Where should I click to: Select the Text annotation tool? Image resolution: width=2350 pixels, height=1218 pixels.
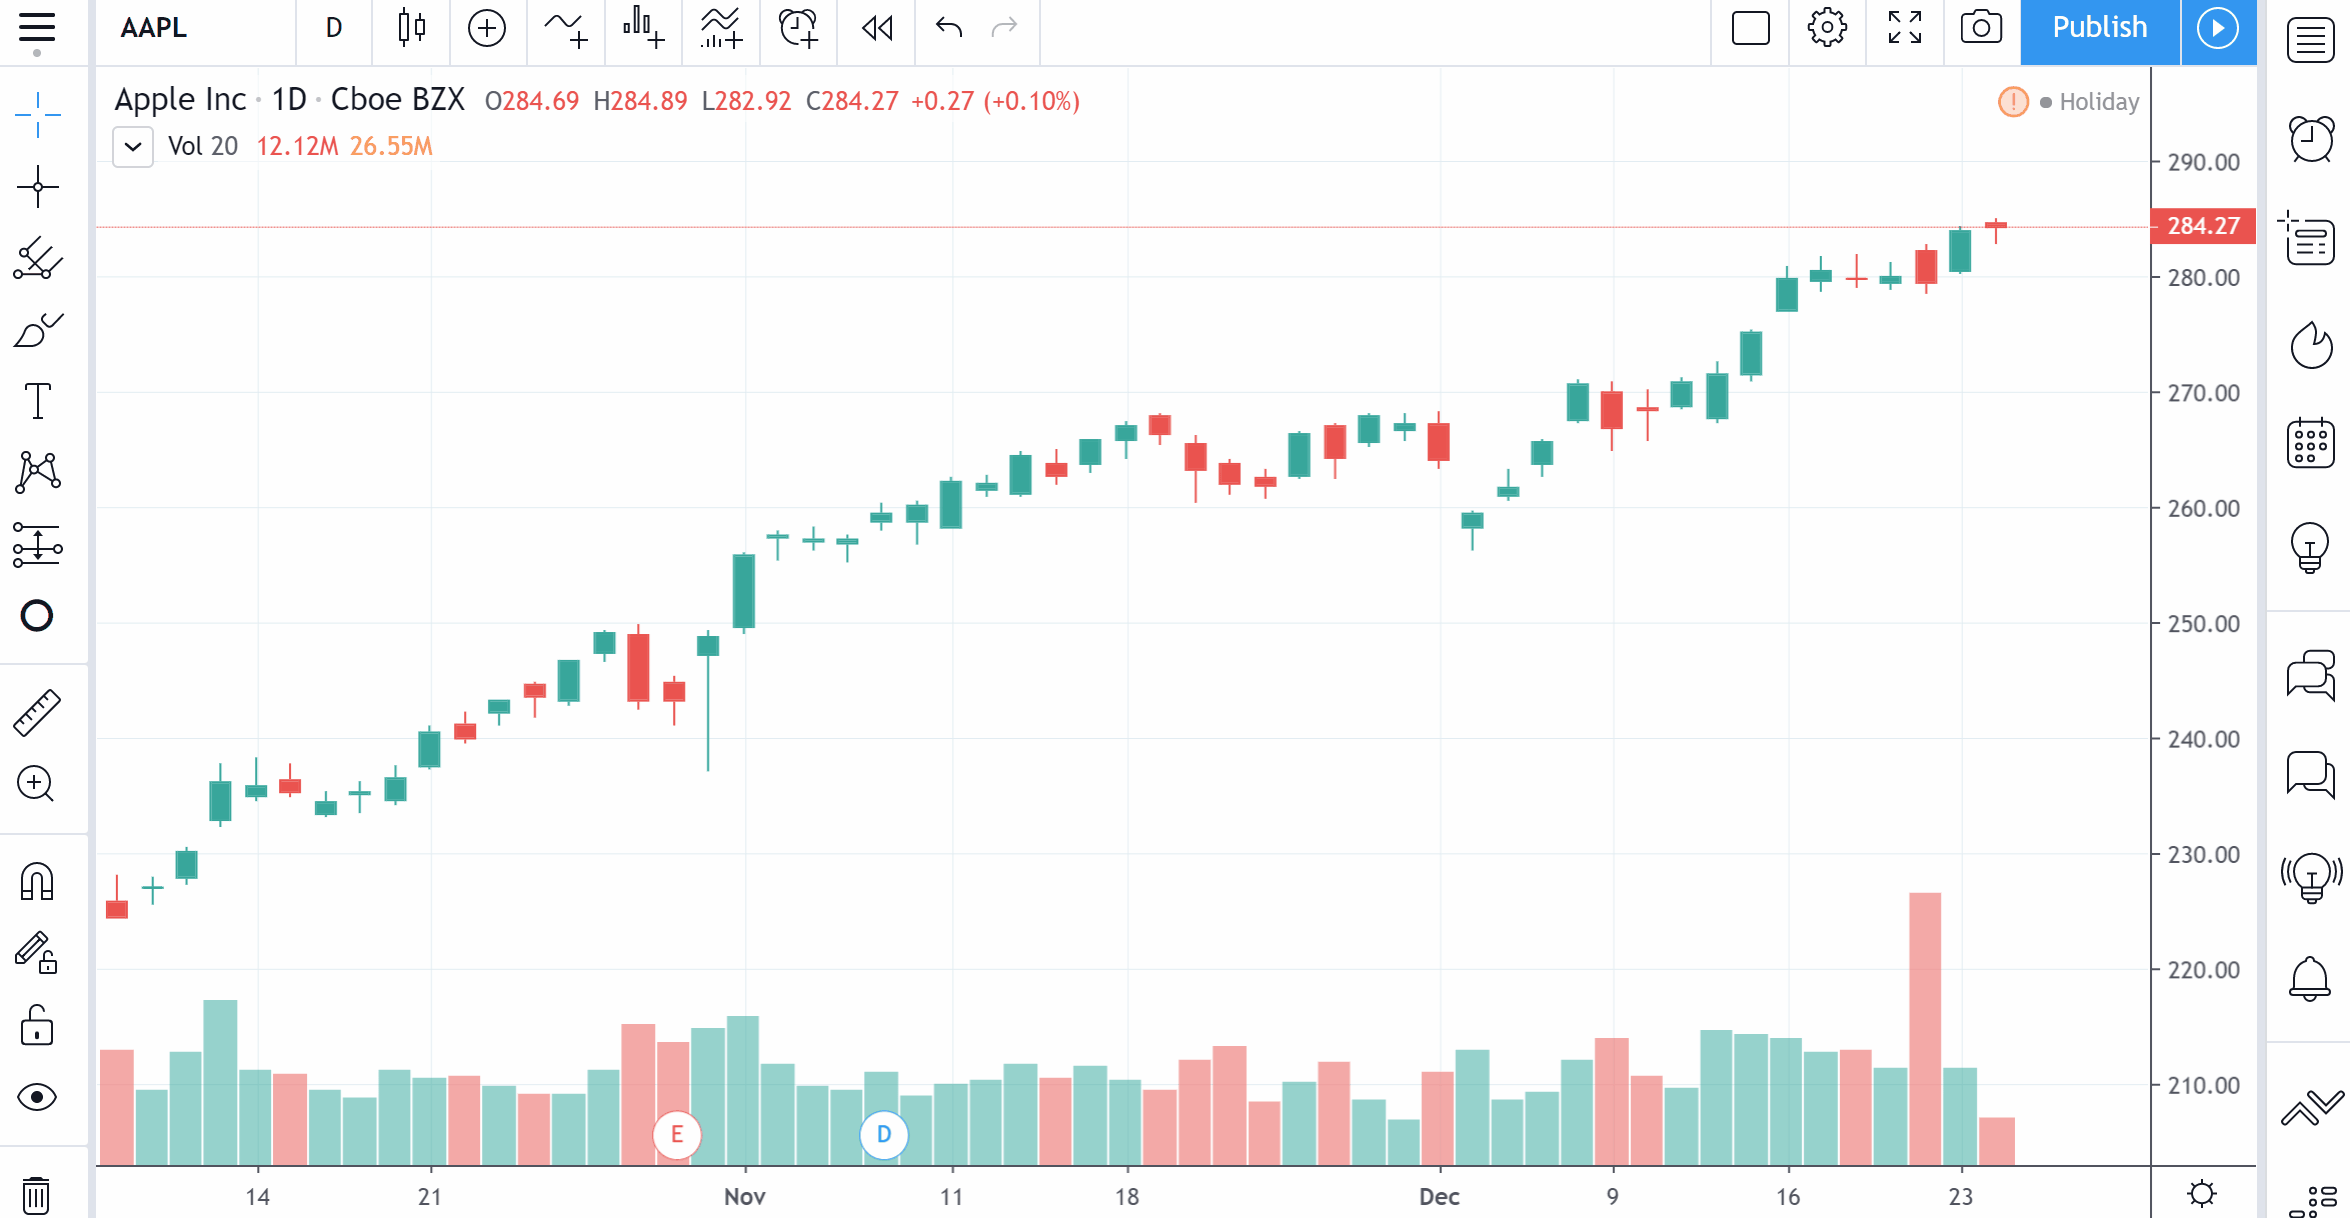37,401
